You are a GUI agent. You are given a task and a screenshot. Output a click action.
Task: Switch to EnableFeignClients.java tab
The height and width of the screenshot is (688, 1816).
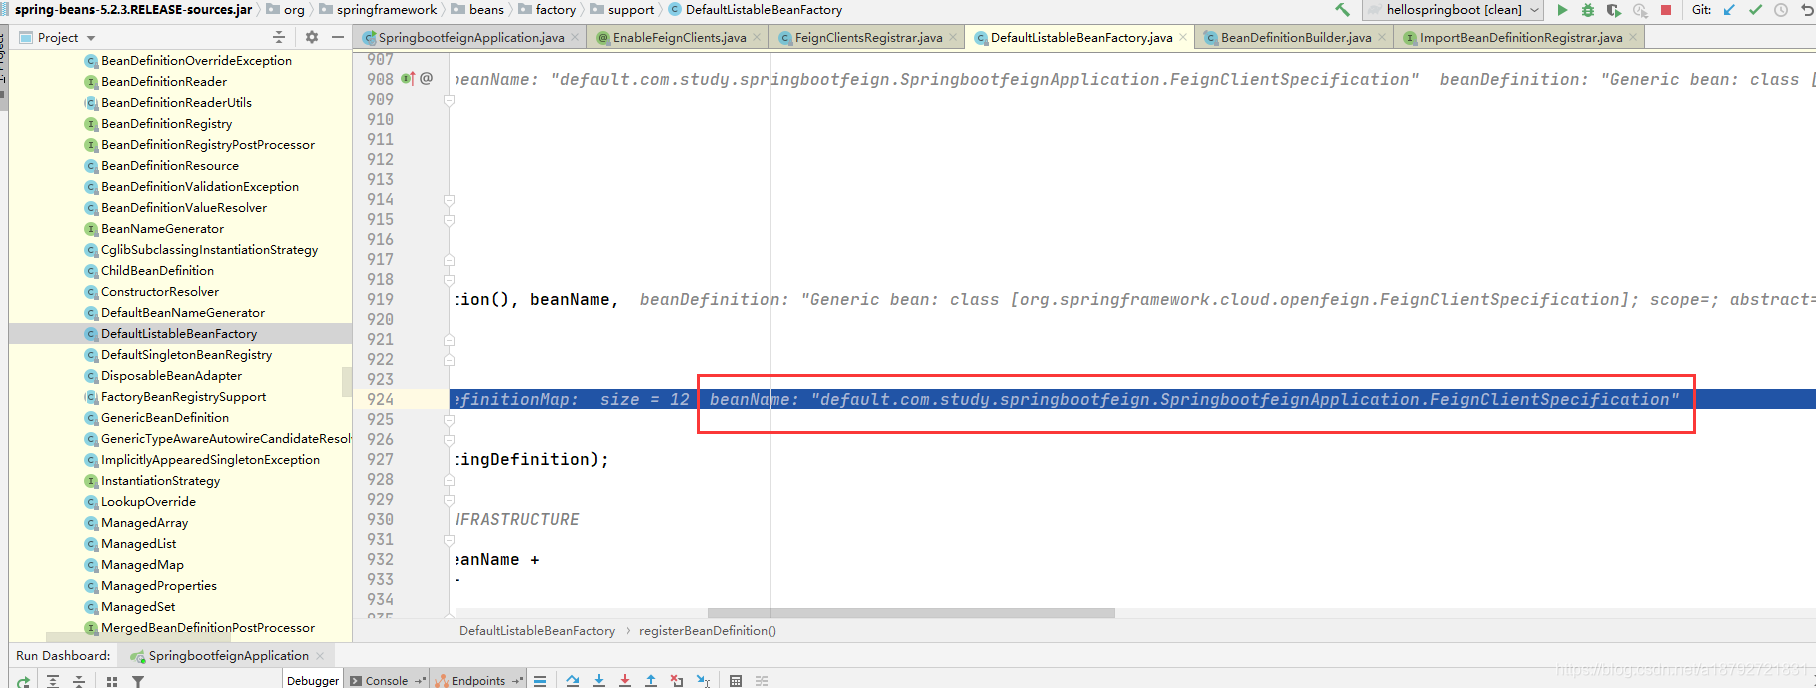[x=679, y=37]
